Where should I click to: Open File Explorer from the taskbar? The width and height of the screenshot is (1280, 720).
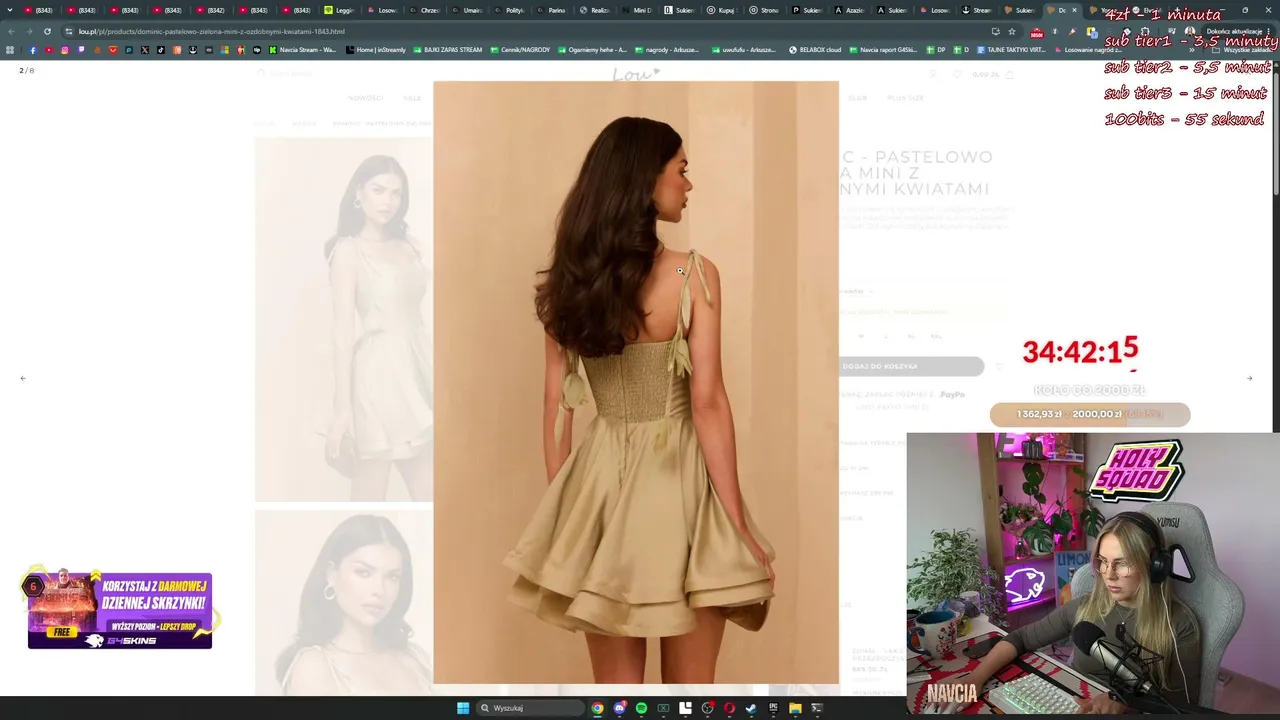[x=795, y=708]
